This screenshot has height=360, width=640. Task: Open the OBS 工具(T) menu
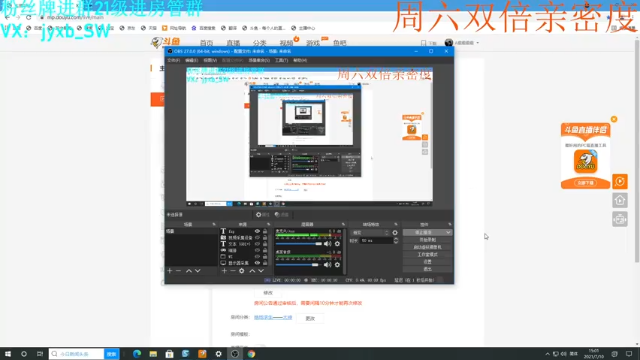coord(281,60)
